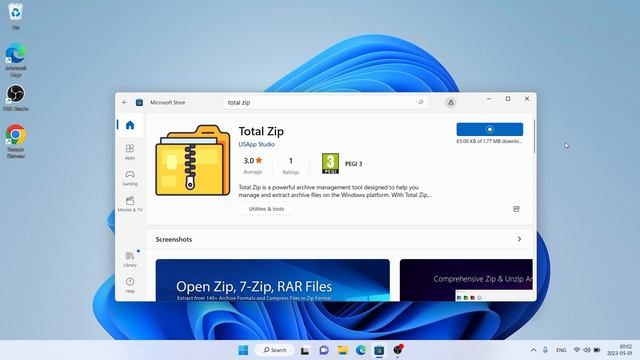
Task: Click the Microsoft Store logo icon
Action: click(x=139, y=102)
